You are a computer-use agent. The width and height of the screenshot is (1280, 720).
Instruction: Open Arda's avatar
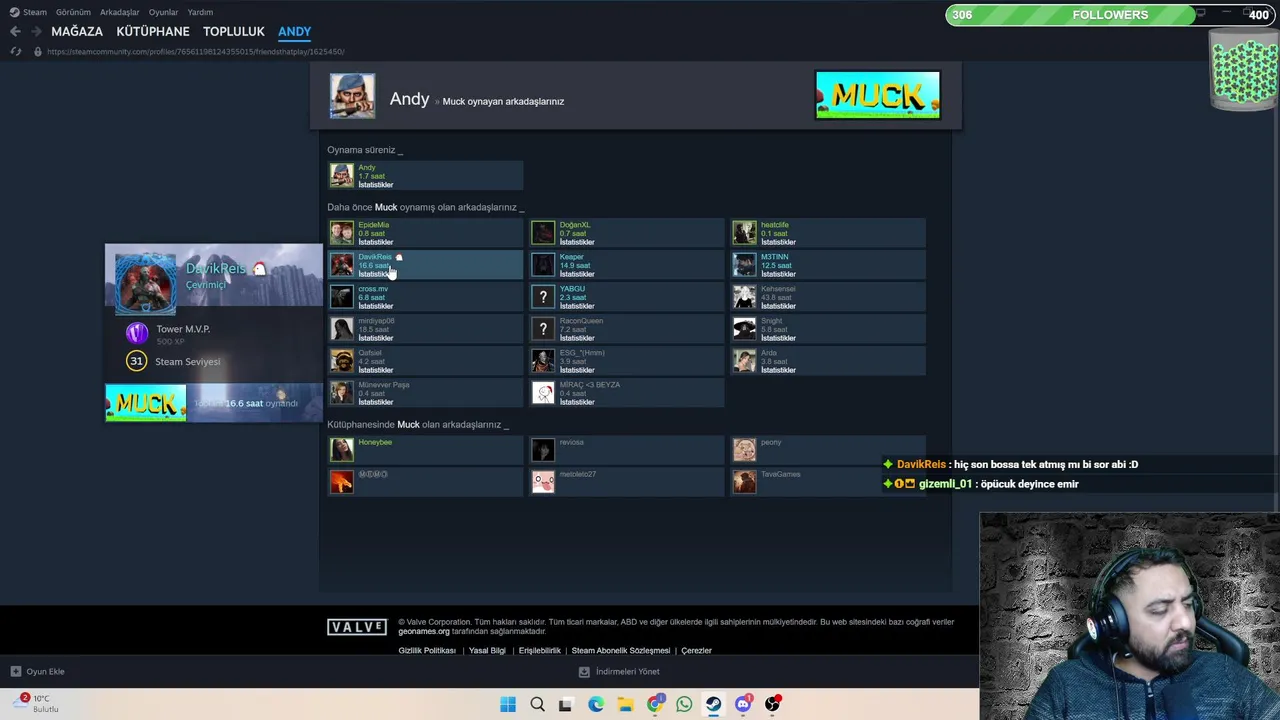tap(744, 361)
